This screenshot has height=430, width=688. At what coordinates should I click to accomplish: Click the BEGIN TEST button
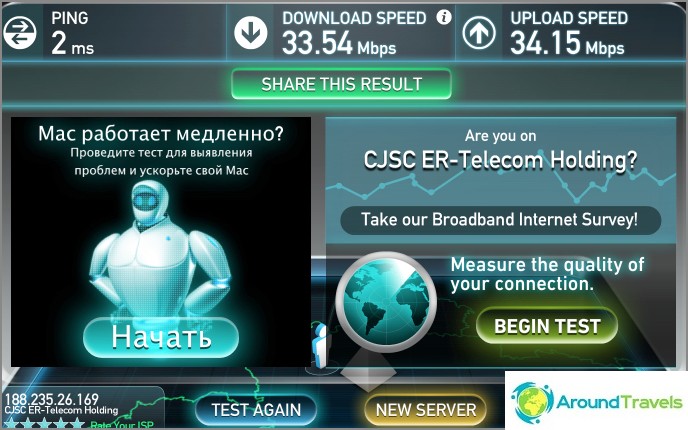(x=547, y=326)
